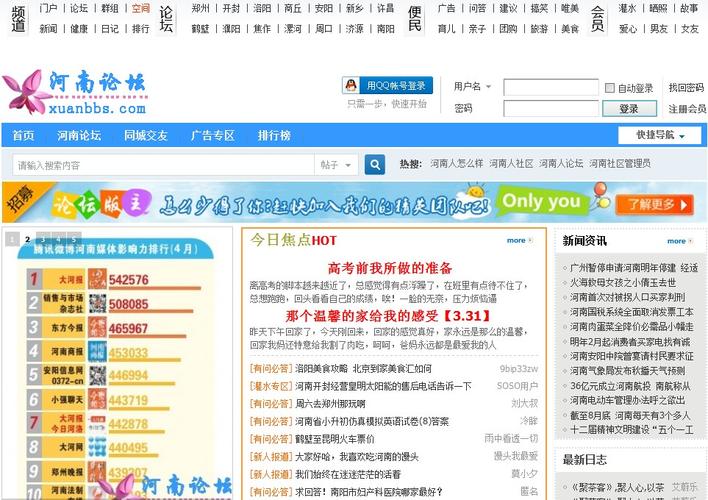Select slideshow page 5 indicator
The image size is (708, 500).
click(74, 239)
